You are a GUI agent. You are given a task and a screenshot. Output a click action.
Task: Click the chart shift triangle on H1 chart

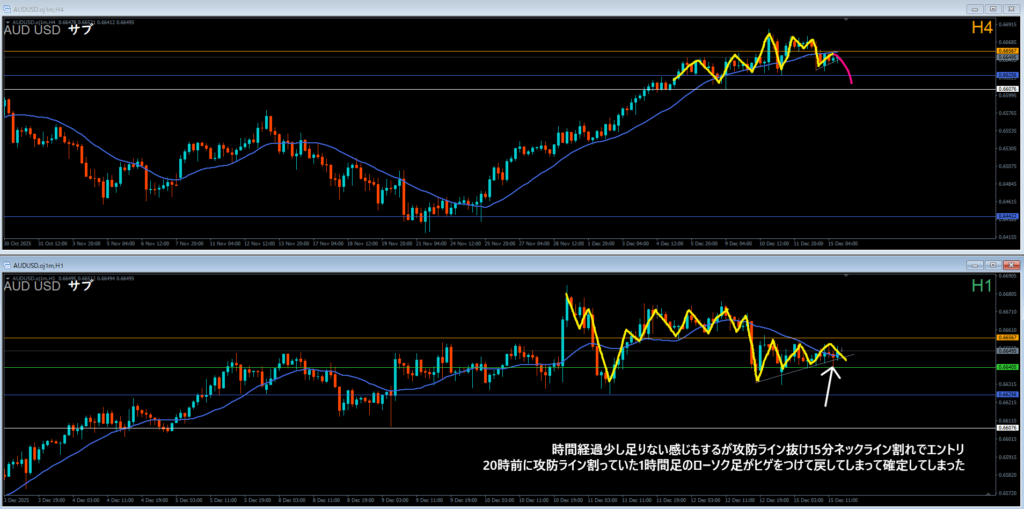(848, 276)
